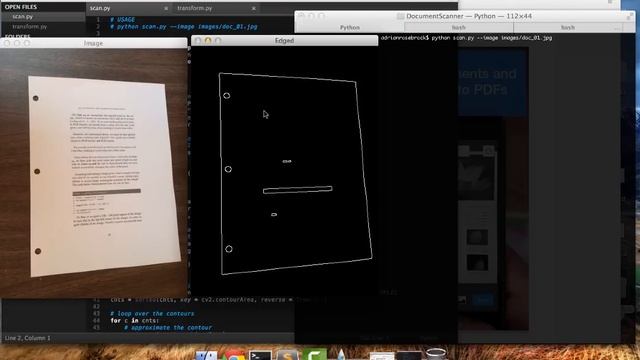Click the '# USAGE' comment on line 1
This screenshot has height=360, width=640.
click(122, 20)
